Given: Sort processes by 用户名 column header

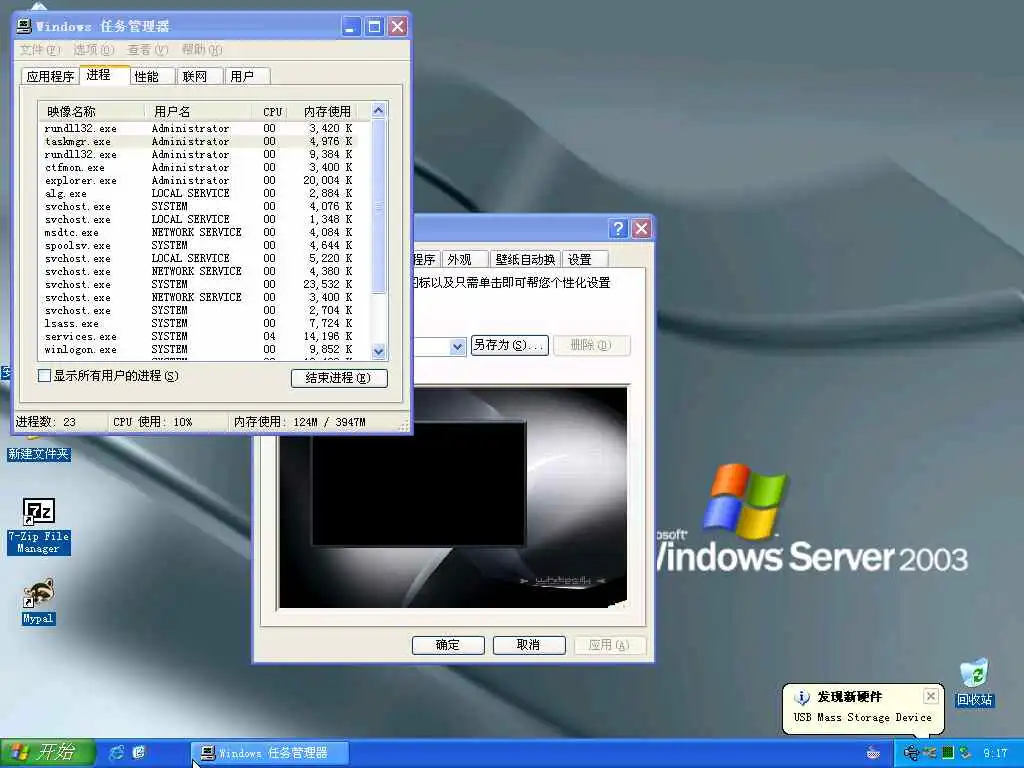Looking at the screenshot, I should pos(198,112).
